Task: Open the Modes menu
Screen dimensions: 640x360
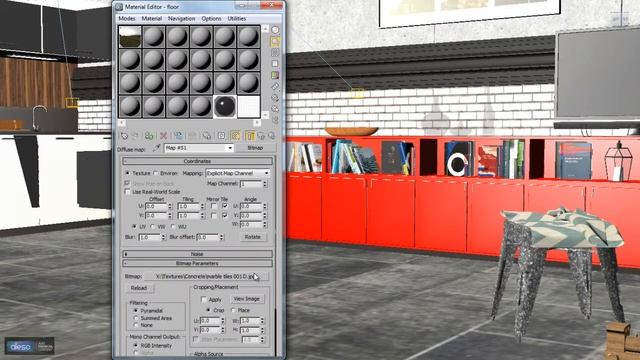Action: click(127, 18)
